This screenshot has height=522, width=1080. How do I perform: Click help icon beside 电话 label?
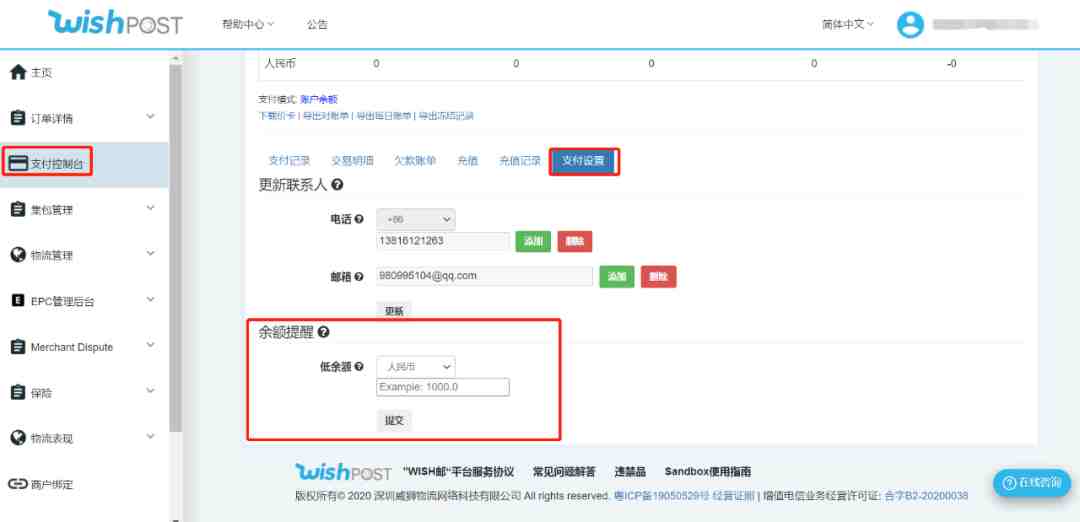coord(358,220)
